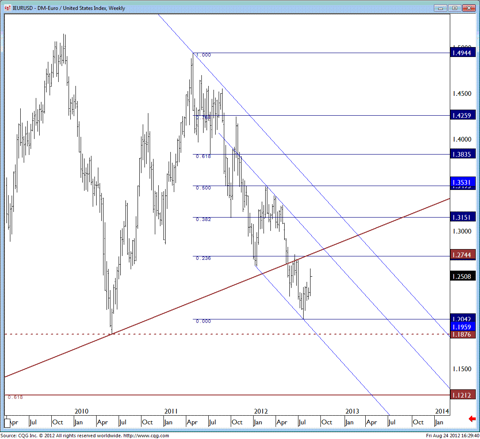480x439 pixels.
Task: Click the 0.000 Fibonacci level label
Action: 203,321
